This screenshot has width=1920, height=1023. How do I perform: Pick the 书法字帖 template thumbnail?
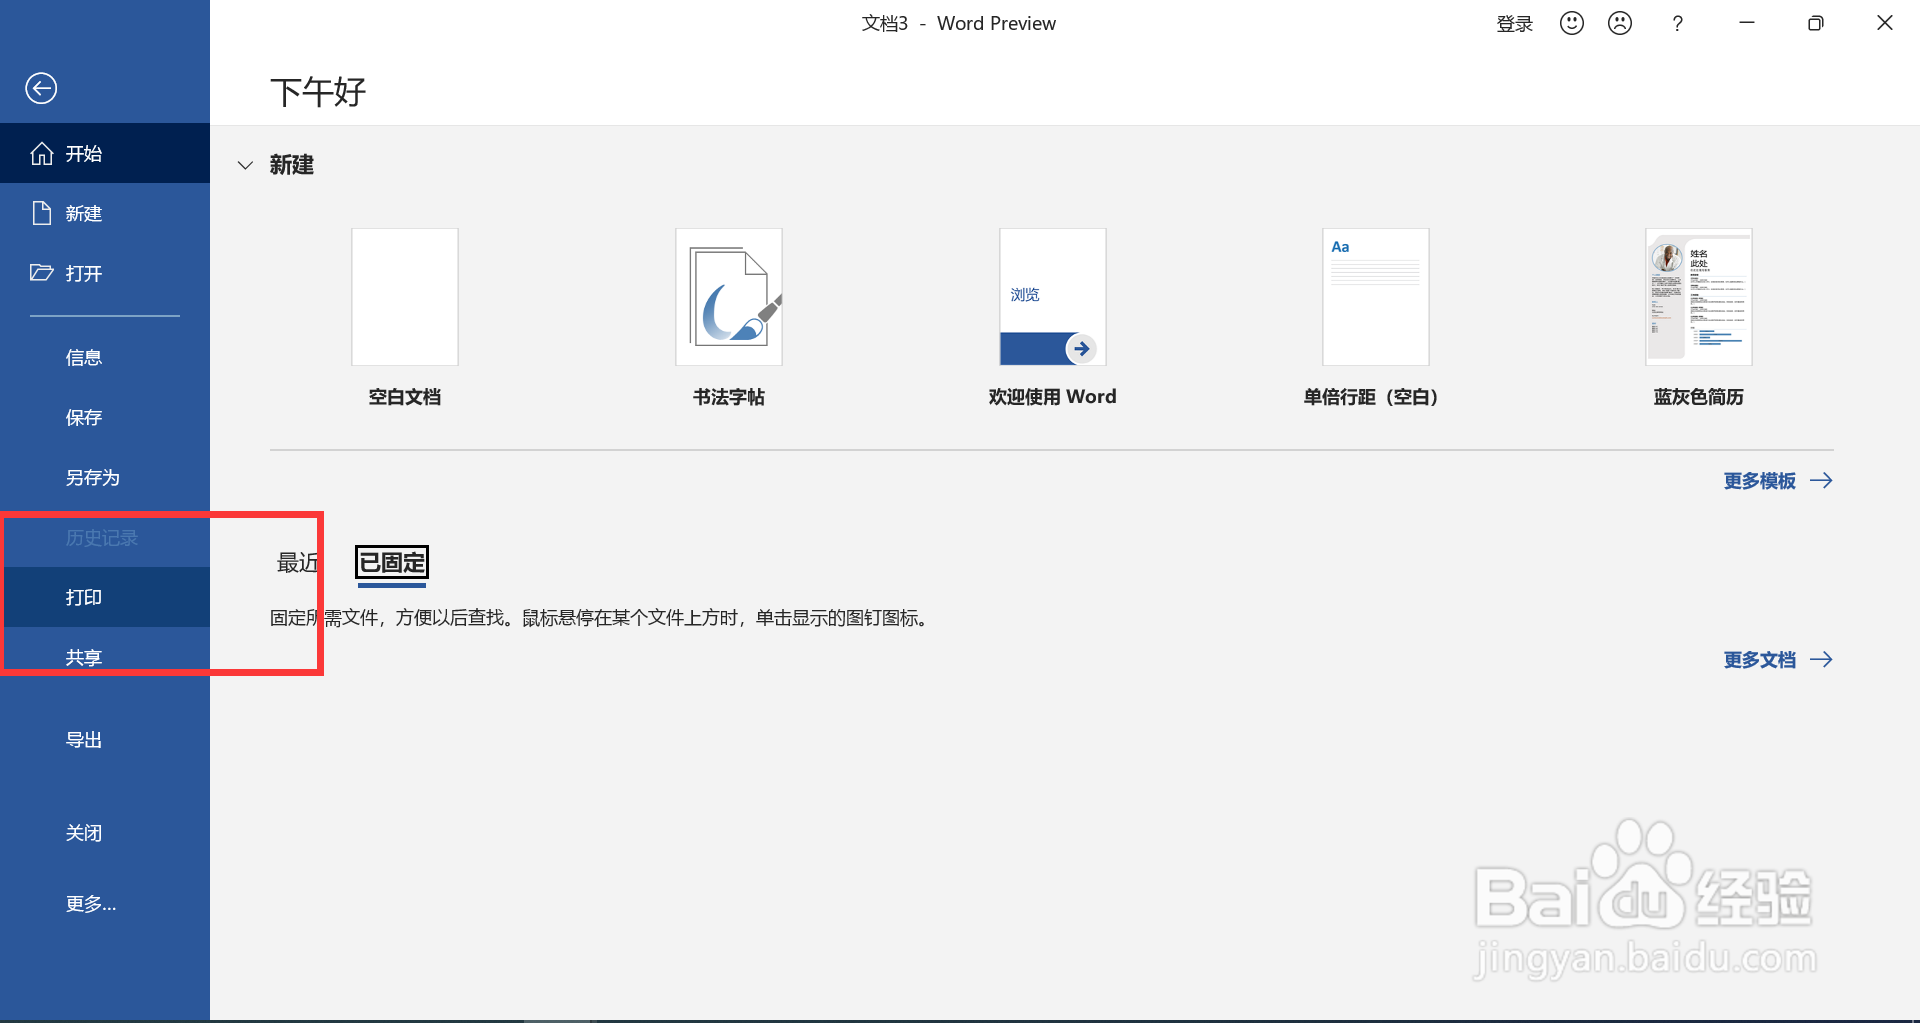(x=729, y=297)
